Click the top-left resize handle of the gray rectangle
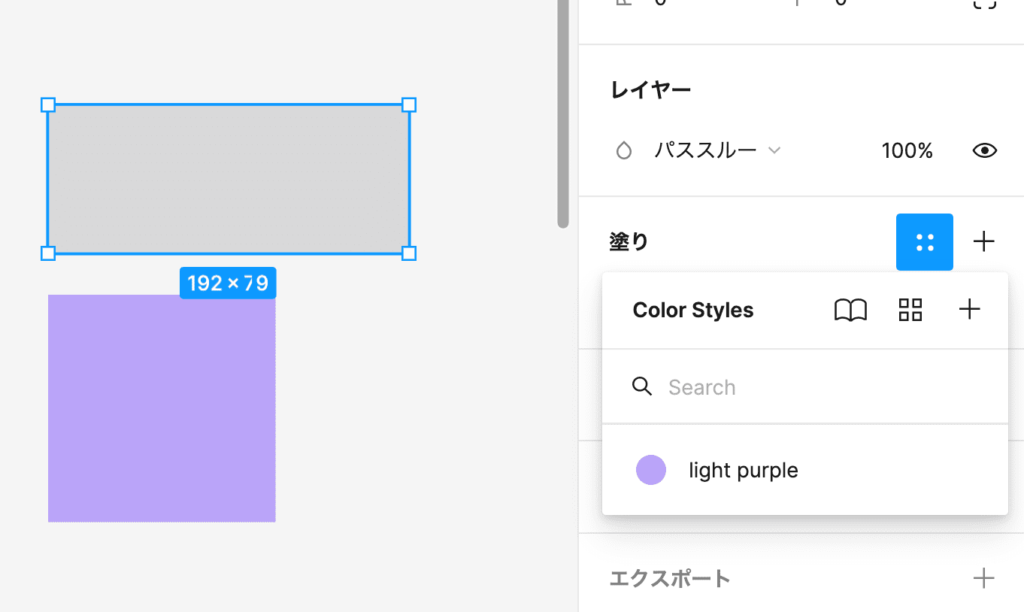The height and width of the screenshot is (612, 1024). (x=48, y=105)
